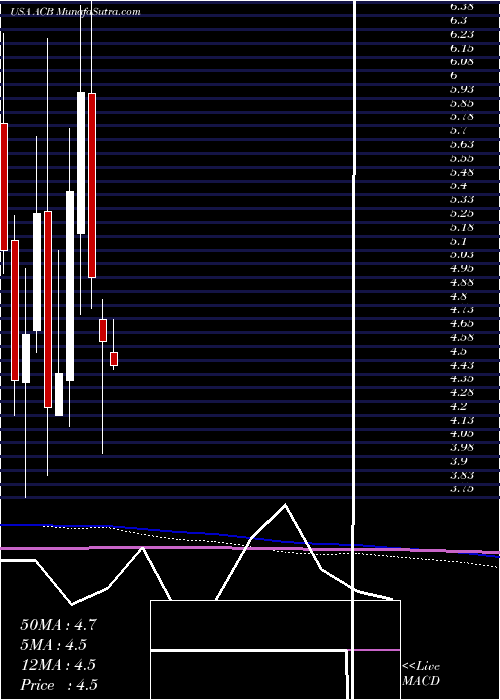Image resolution: width=500 pixels, height=700 pixels.
Task: Click the 3.9 price axis label
Action: 458,461
